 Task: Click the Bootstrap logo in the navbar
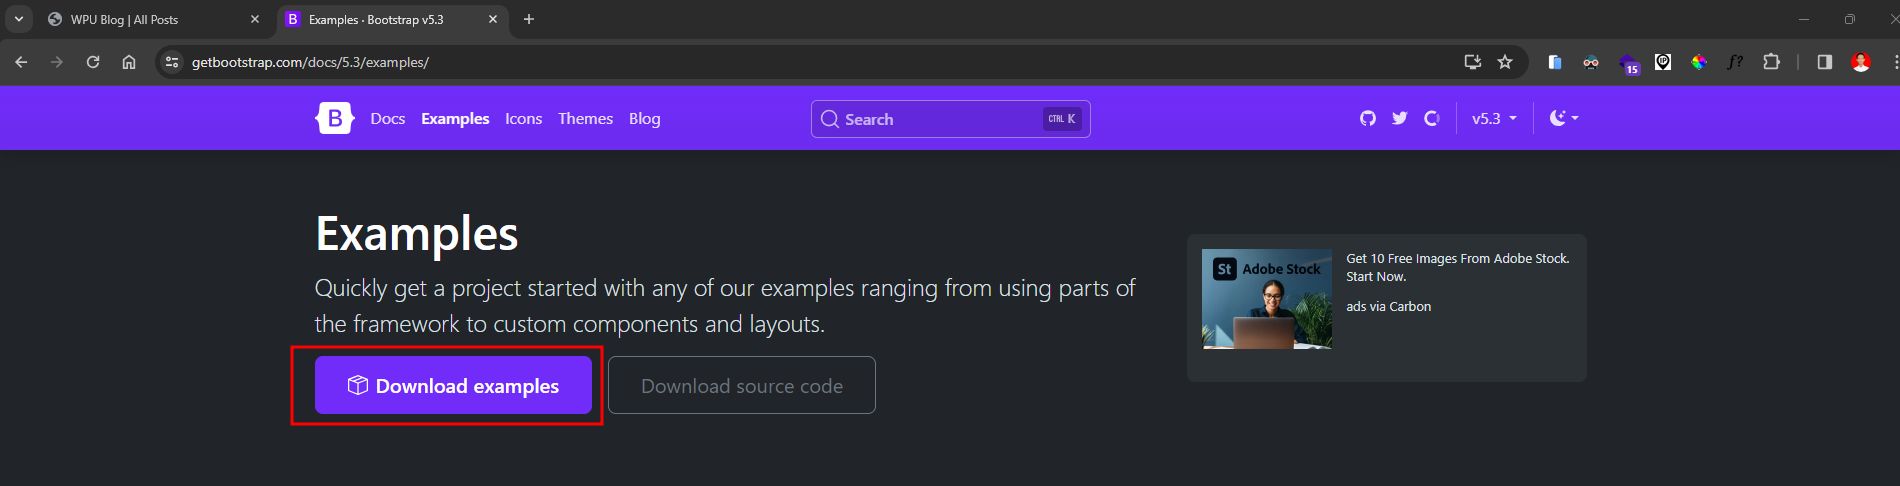[x=334, y=118]
